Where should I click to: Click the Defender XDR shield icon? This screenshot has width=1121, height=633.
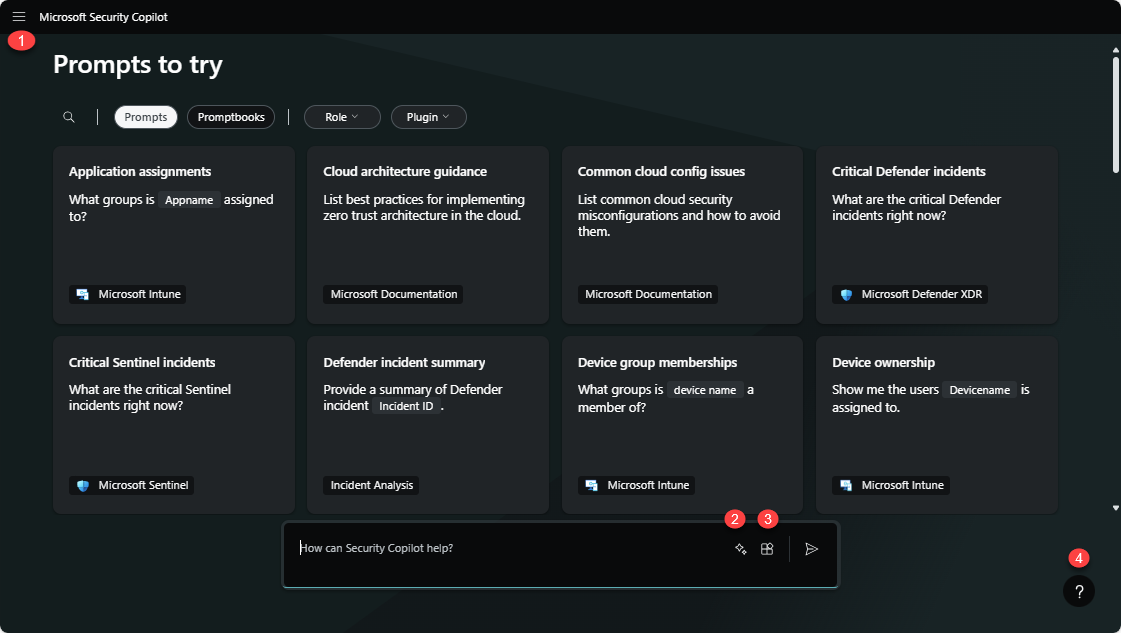point(846,294)
